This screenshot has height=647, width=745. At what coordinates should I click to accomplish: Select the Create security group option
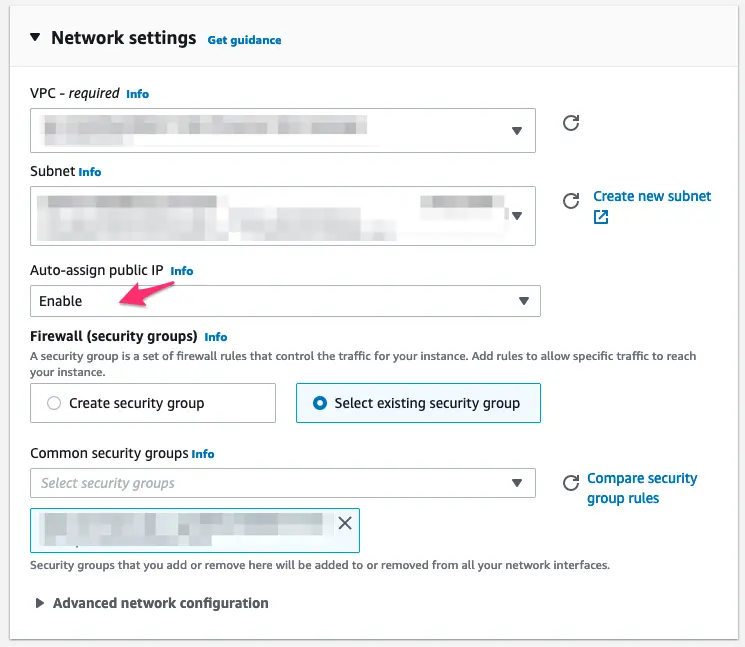pos(153,403)
